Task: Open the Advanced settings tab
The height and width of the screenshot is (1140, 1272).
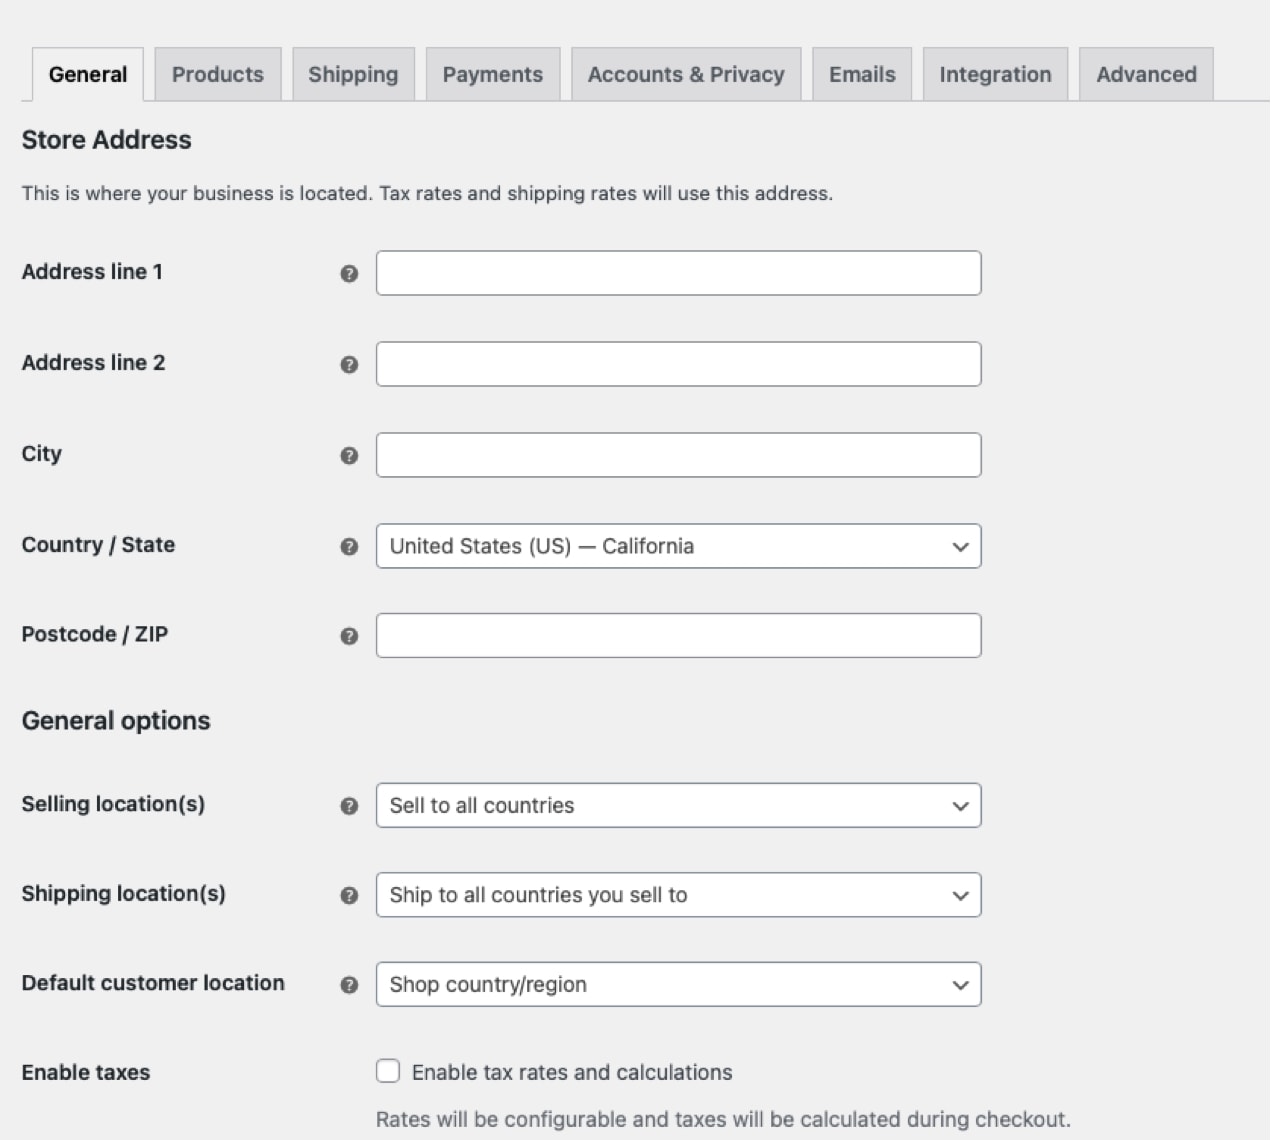Action: tap(1146, 74)
